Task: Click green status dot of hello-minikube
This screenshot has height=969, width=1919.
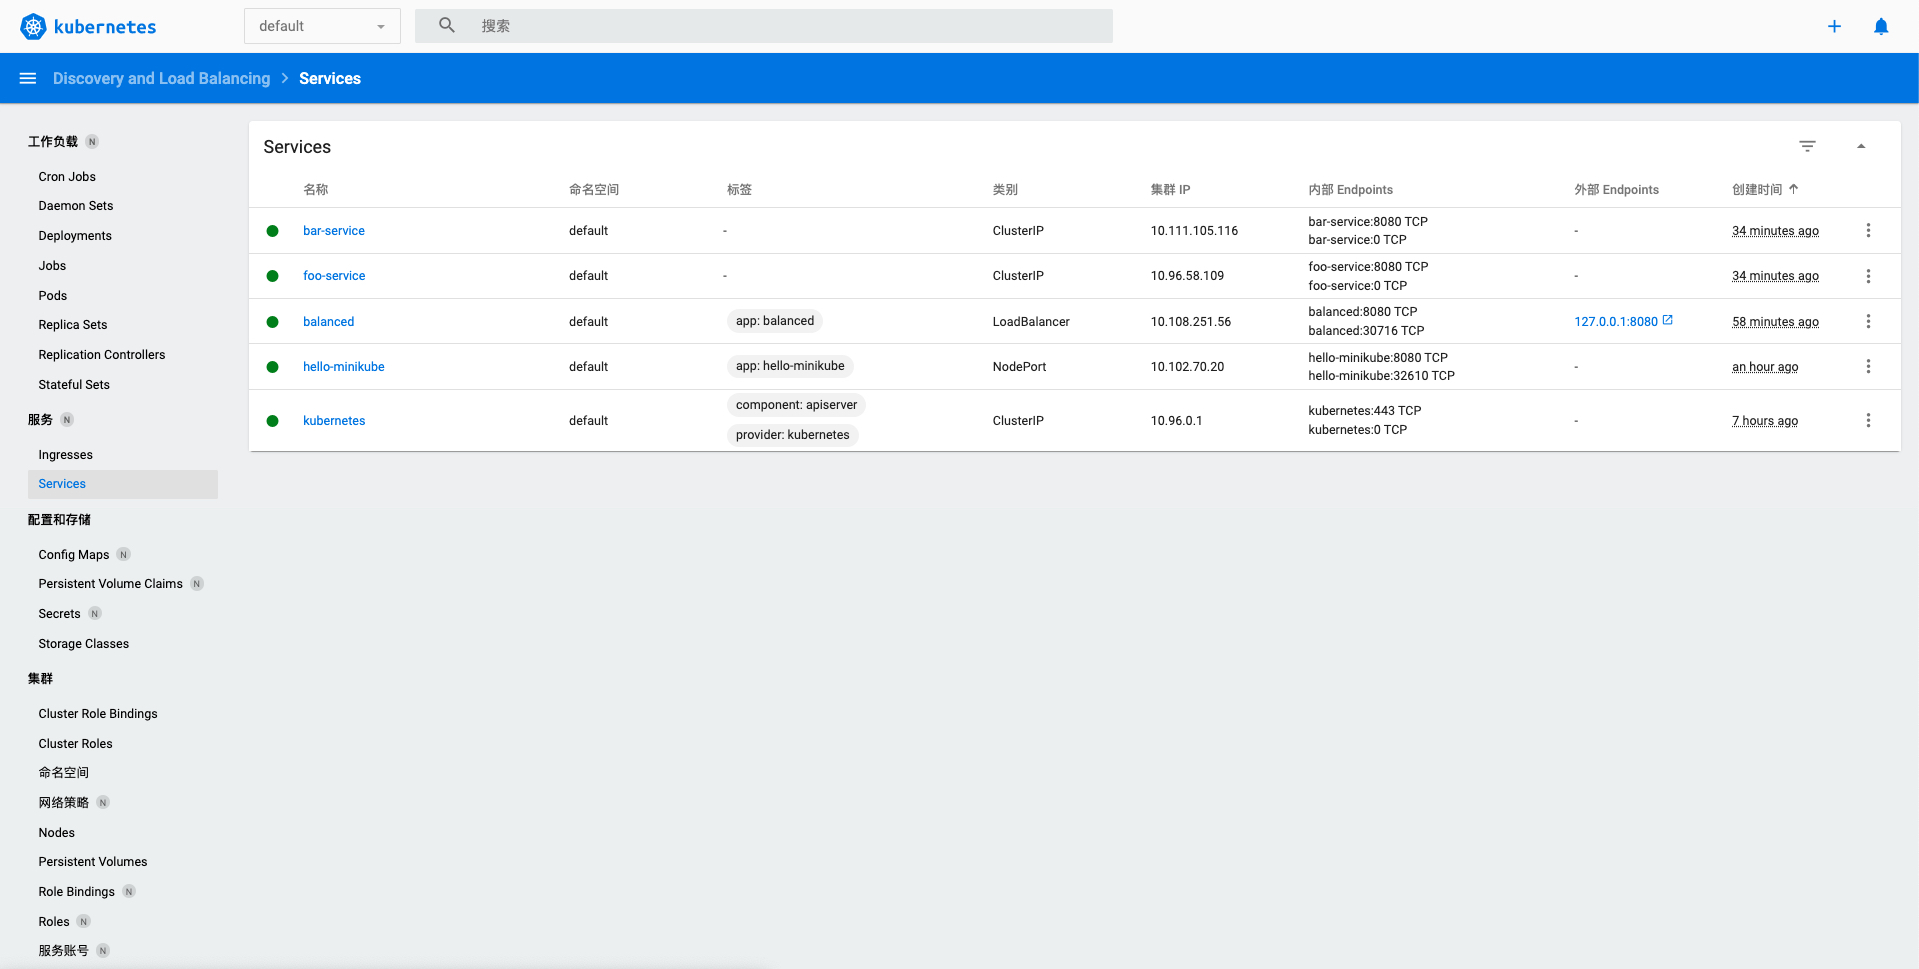Action: click(272, 367)
